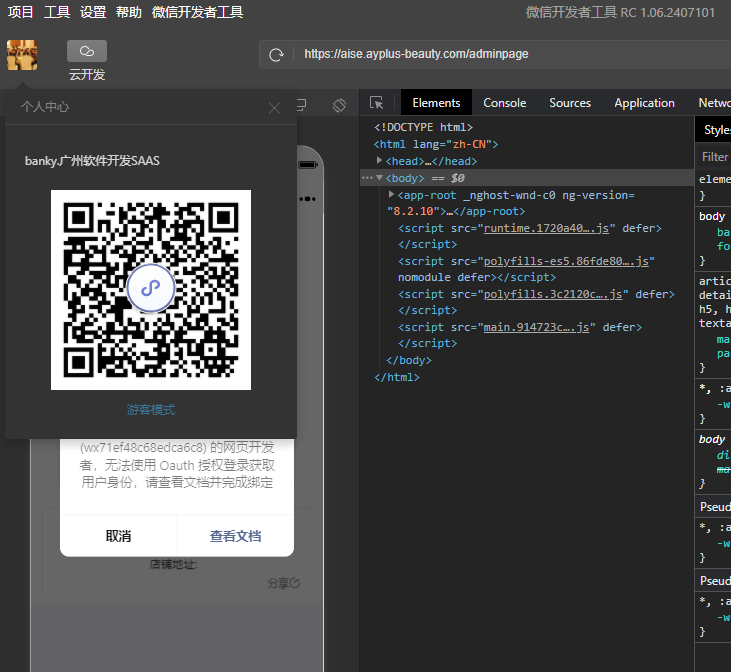
Task: Click the three dots before body
Action: click(x=367, y=178)
